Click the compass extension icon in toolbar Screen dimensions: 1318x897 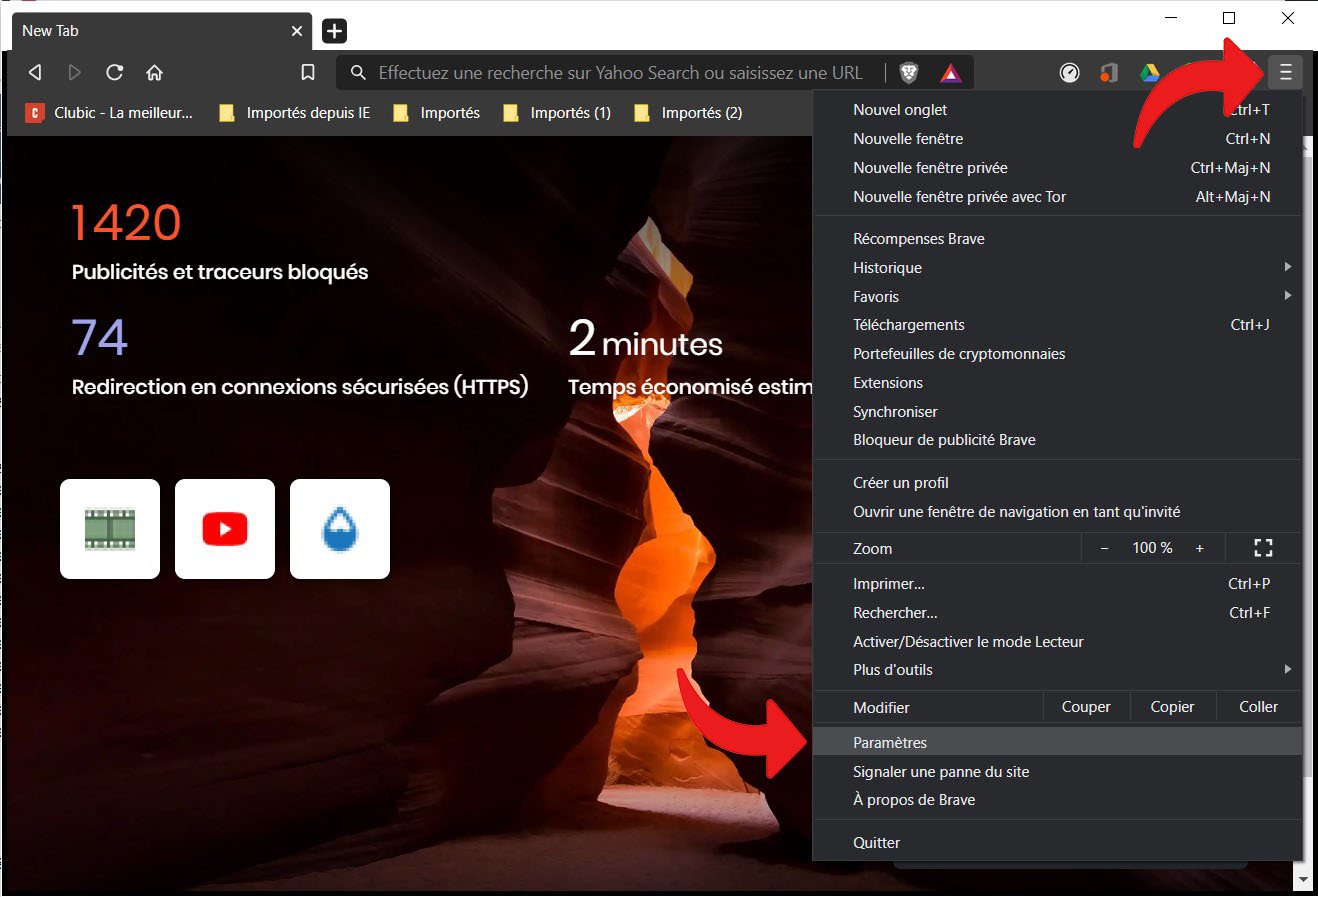tap(1069, 72)
